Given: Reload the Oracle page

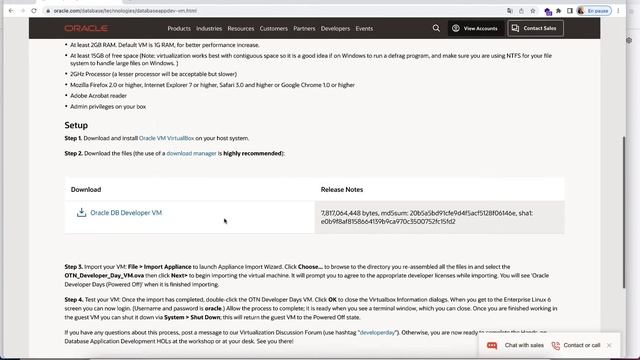Looking at the screenshot, I should (34, 11).
